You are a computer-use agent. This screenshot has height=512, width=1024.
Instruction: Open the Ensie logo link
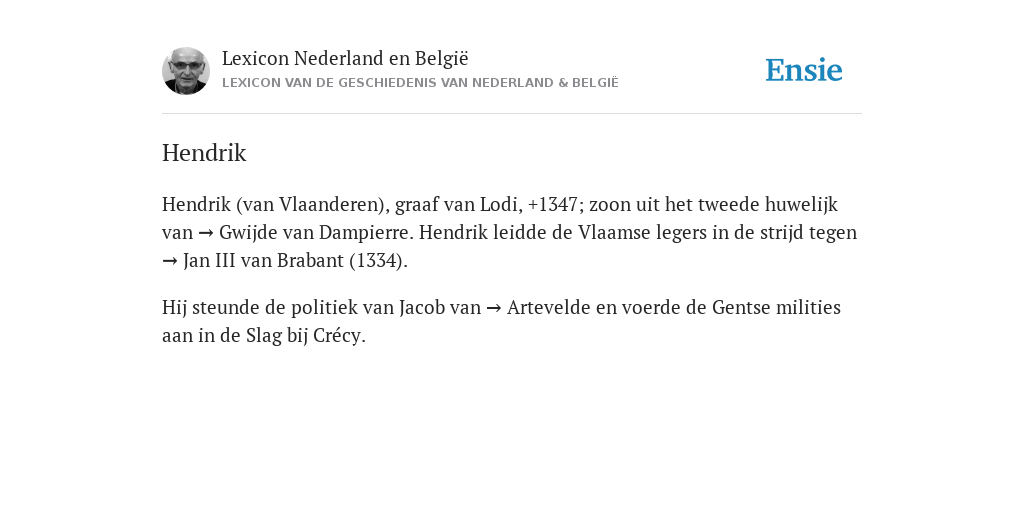tap(804, 70)
